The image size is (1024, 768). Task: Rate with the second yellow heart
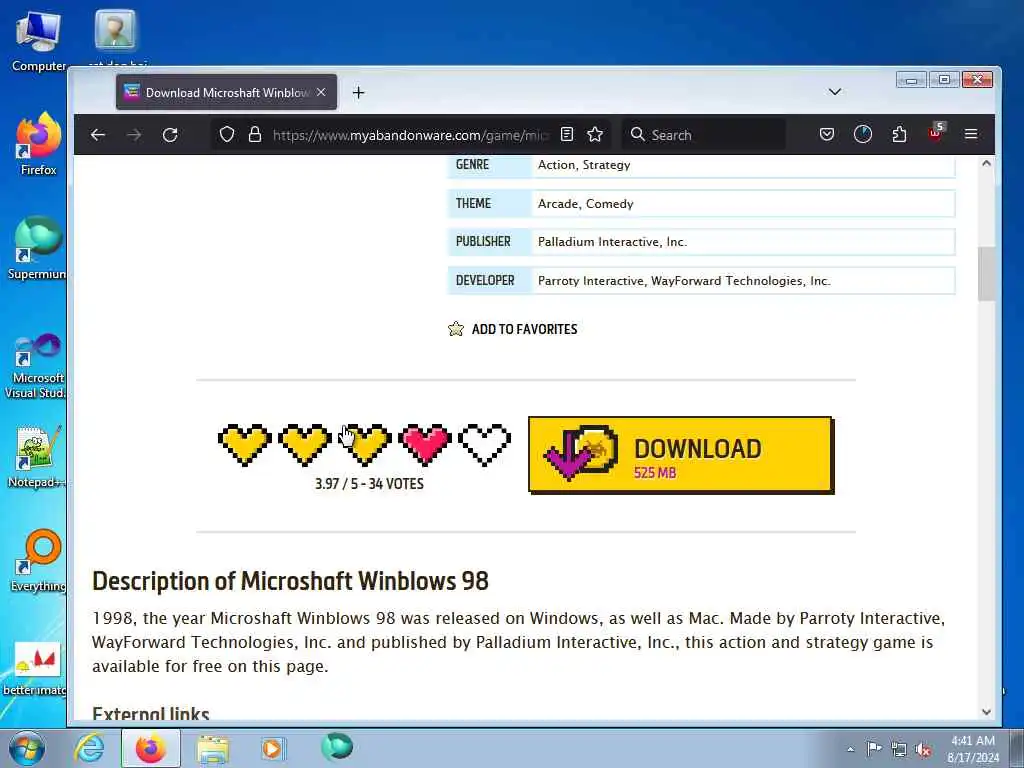(305, 445)
